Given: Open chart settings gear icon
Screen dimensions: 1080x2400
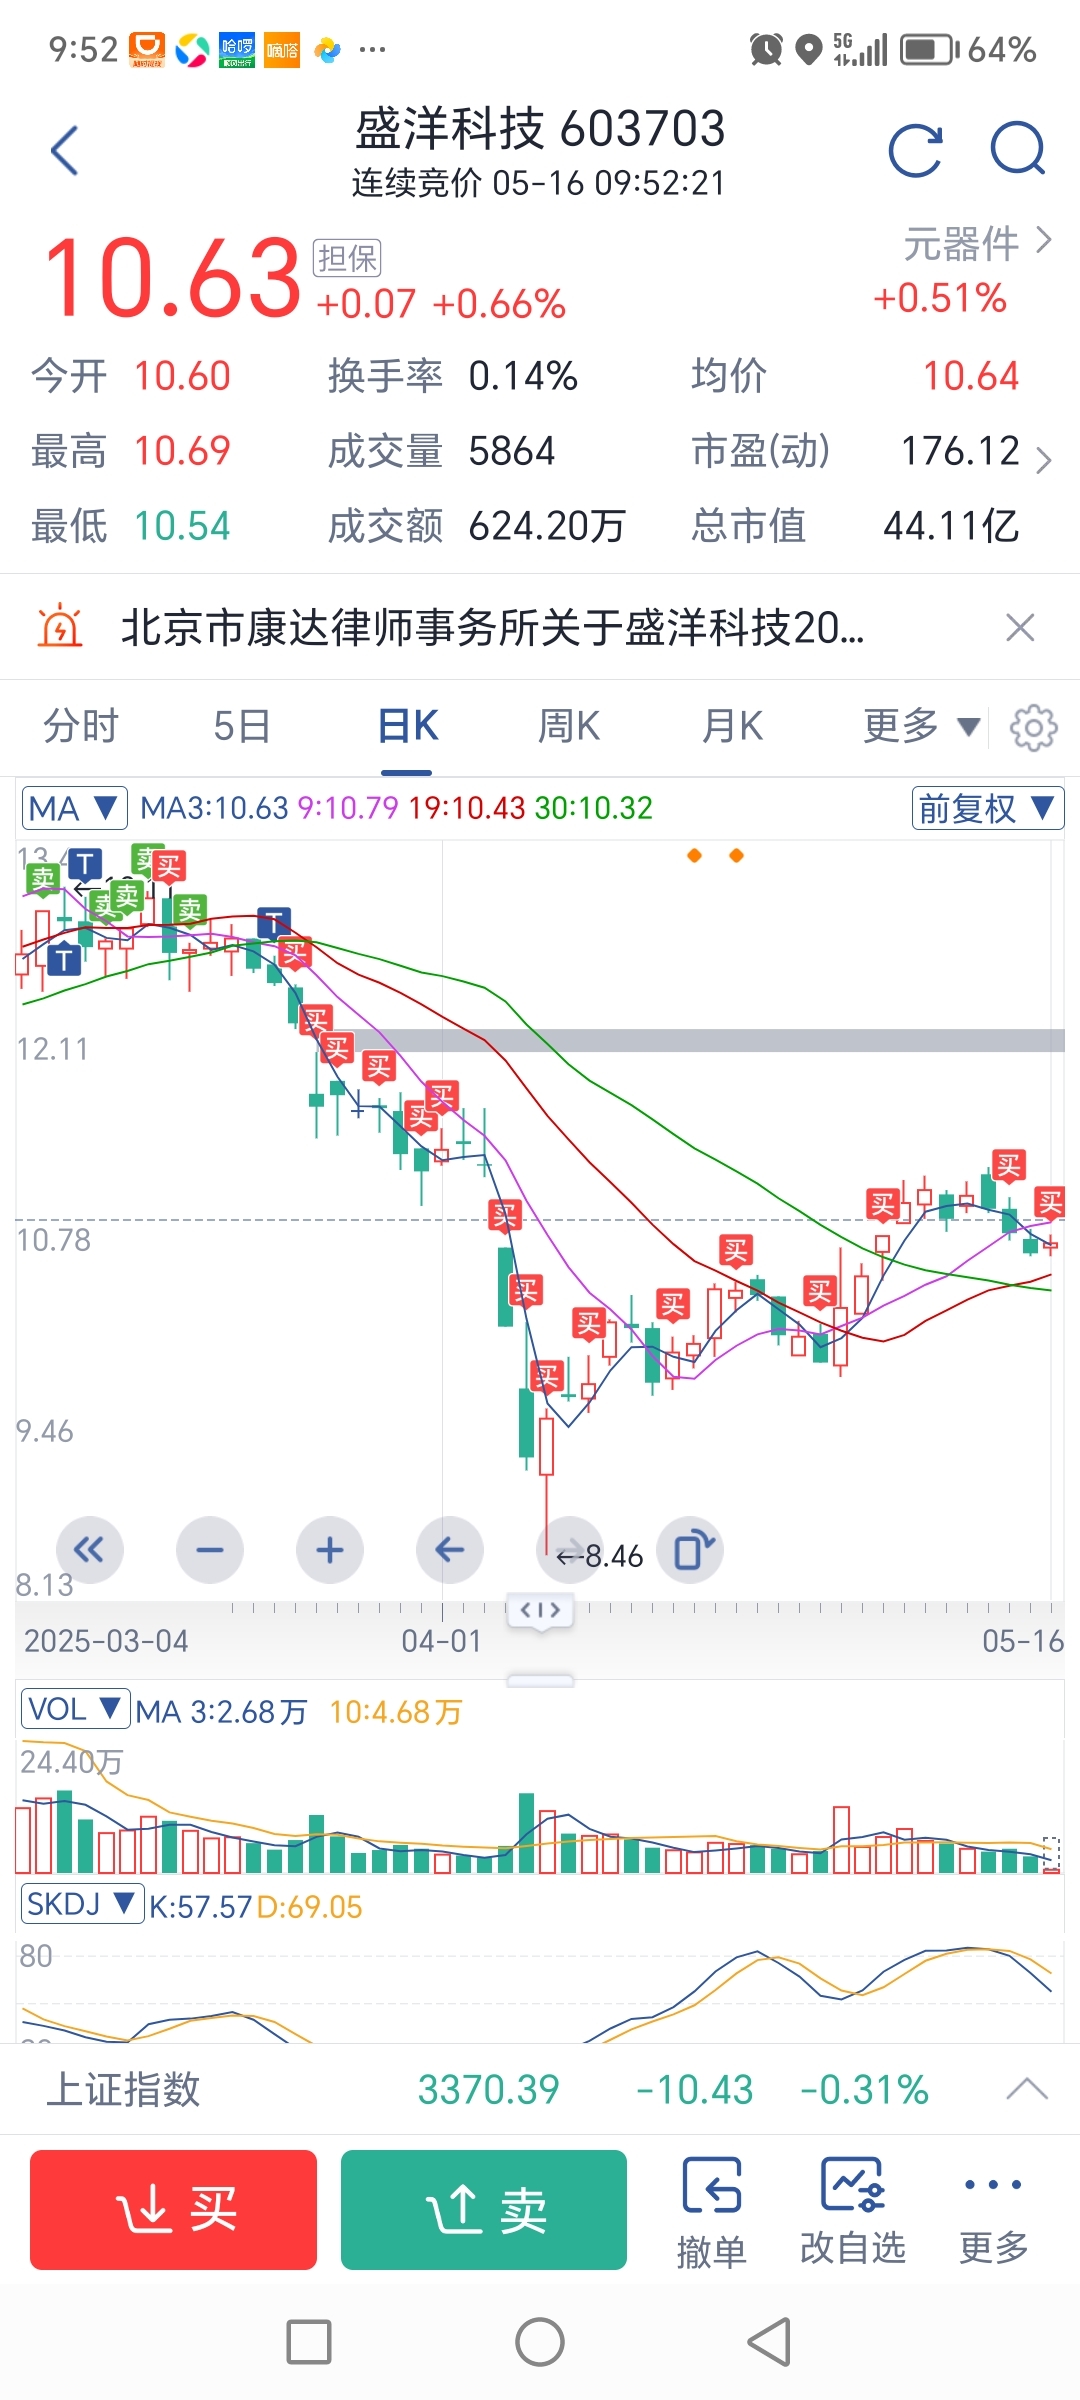Looking at the screenshot, I should pyautogui.click(x=1034, y=727).
